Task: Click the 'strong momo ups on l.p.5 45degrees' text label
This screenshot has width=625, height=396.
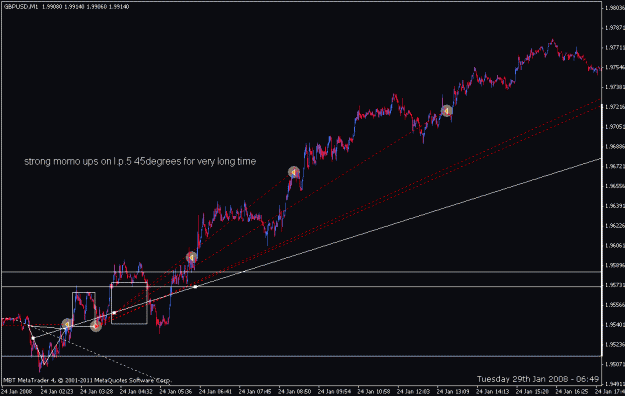Action: click(140, 162)
